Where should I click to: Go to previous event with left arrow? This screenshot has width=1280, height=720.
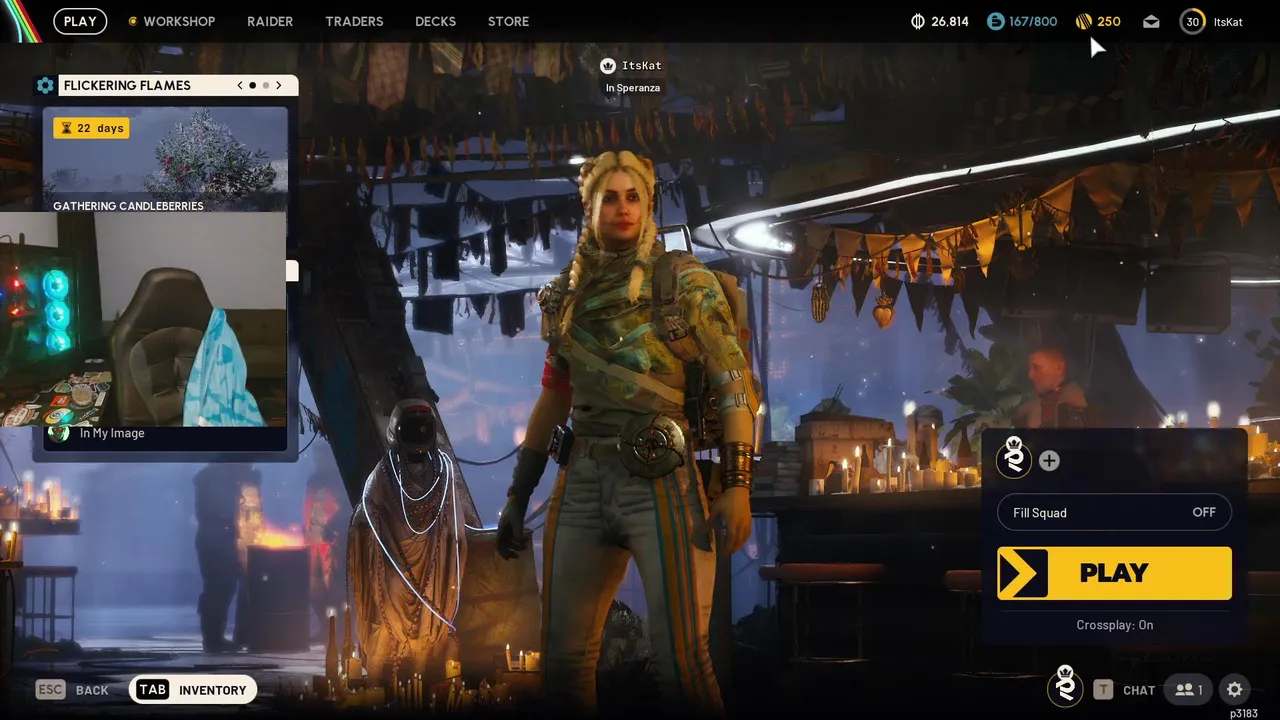[240, 85]
